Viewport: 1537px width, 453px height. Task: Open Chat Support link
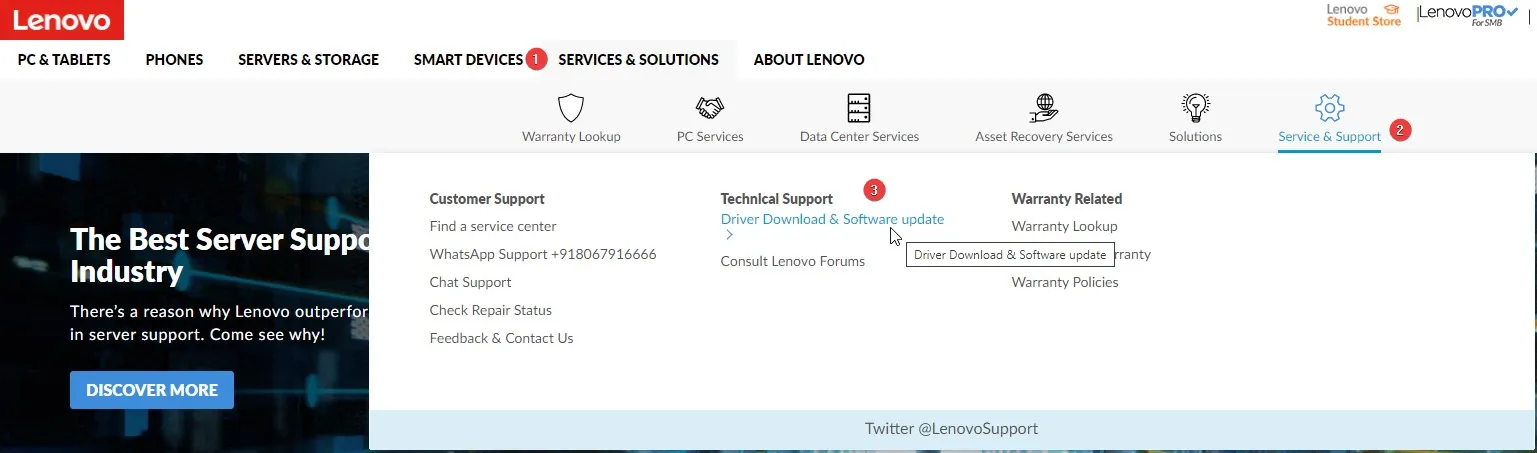click(x=470, y=282)
